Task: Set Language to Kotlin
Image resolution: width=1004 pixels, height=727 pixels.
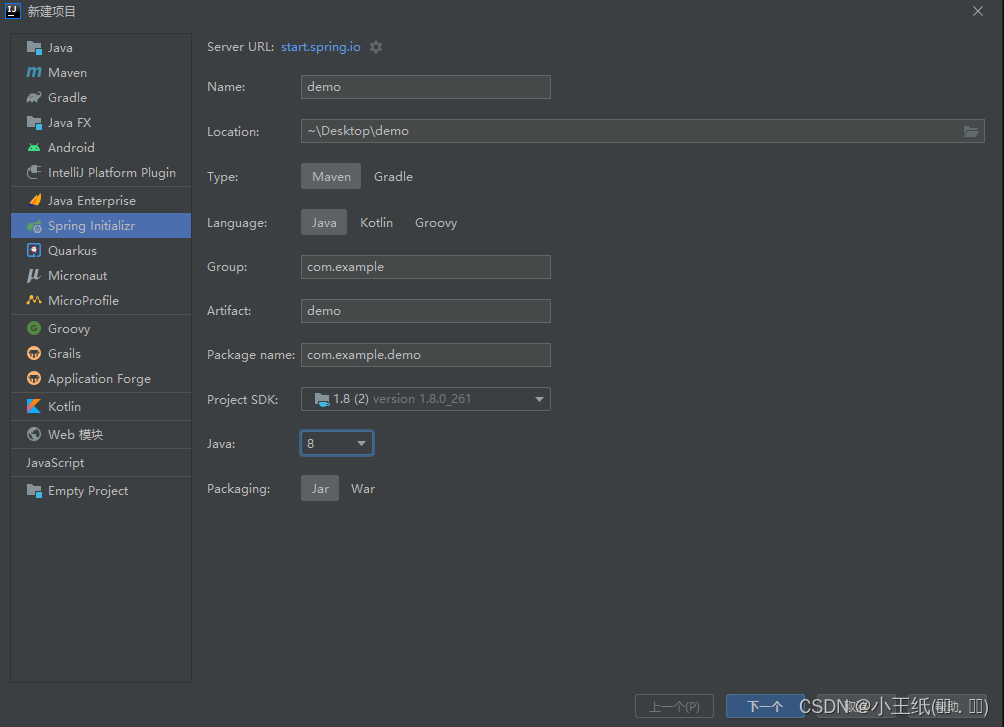Action: (376, 222)
